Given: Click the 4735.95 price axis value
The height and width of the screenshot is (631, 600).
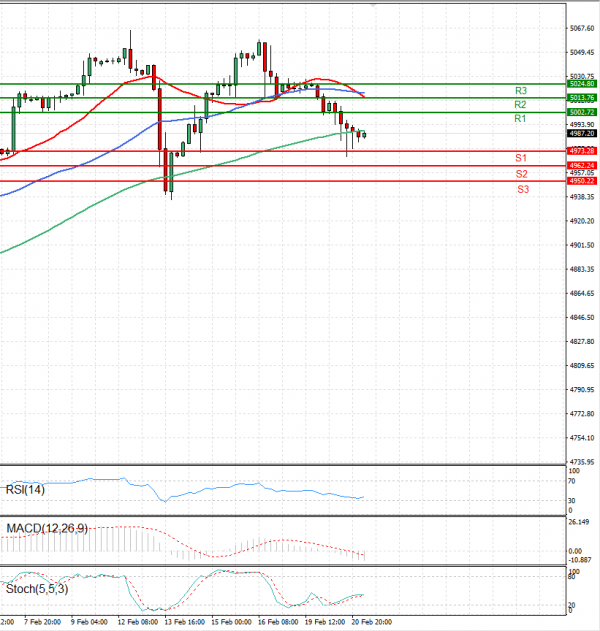Looking at the screenshot, I should coord(582,462).
